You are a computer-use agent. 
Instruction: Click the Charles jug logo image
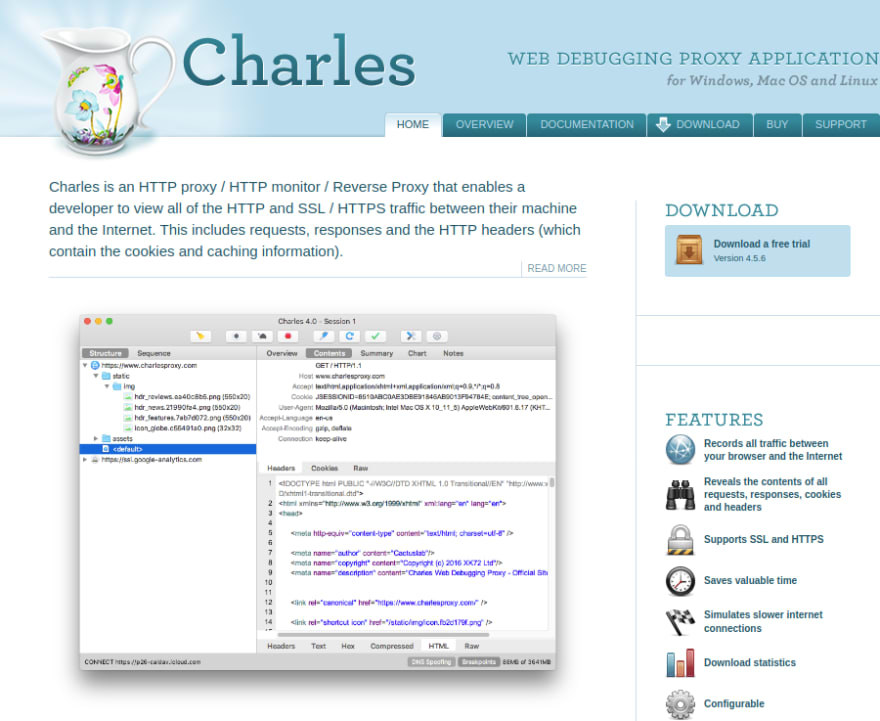click(x=107, y=90)
